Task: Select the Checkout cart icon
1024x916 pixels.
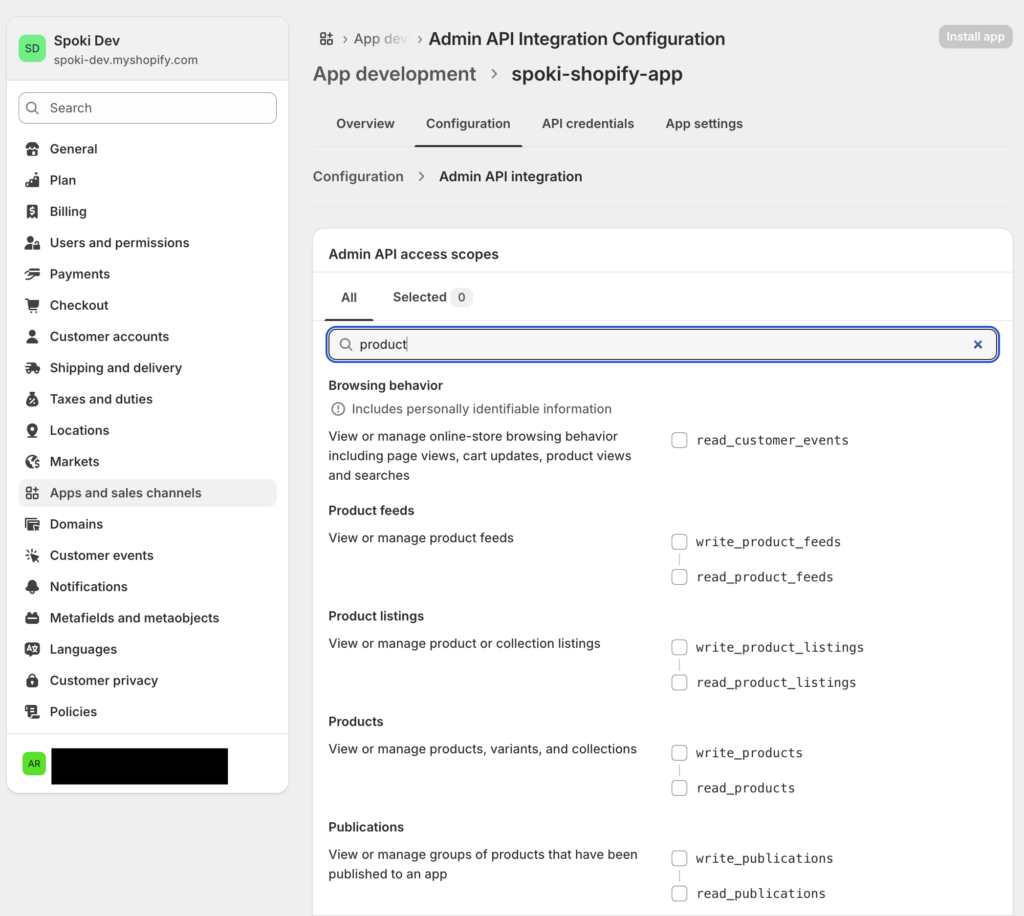Action: pos(32,306)
